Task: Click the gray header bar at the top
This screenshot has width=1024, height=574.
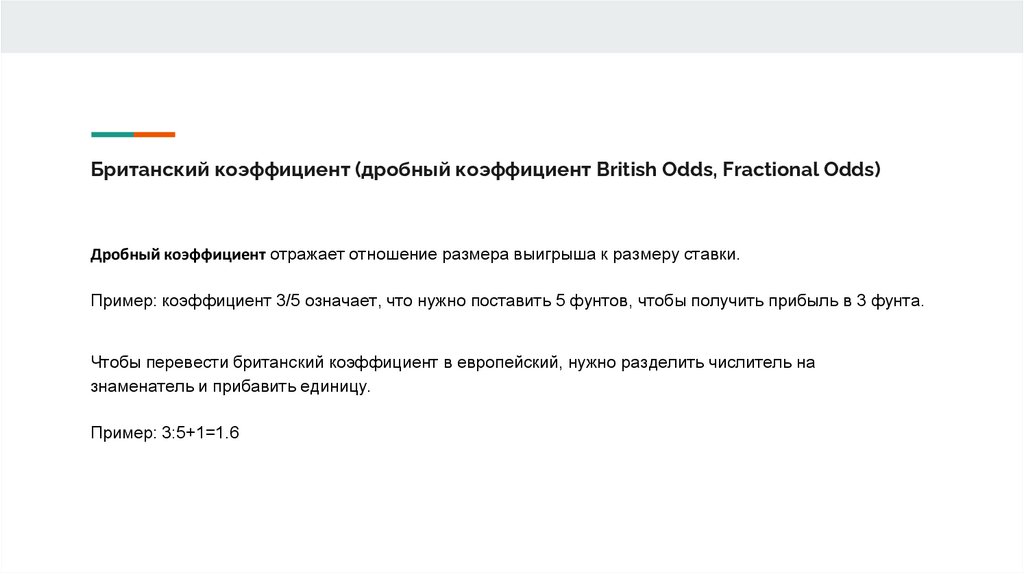Action: point(512,26)
